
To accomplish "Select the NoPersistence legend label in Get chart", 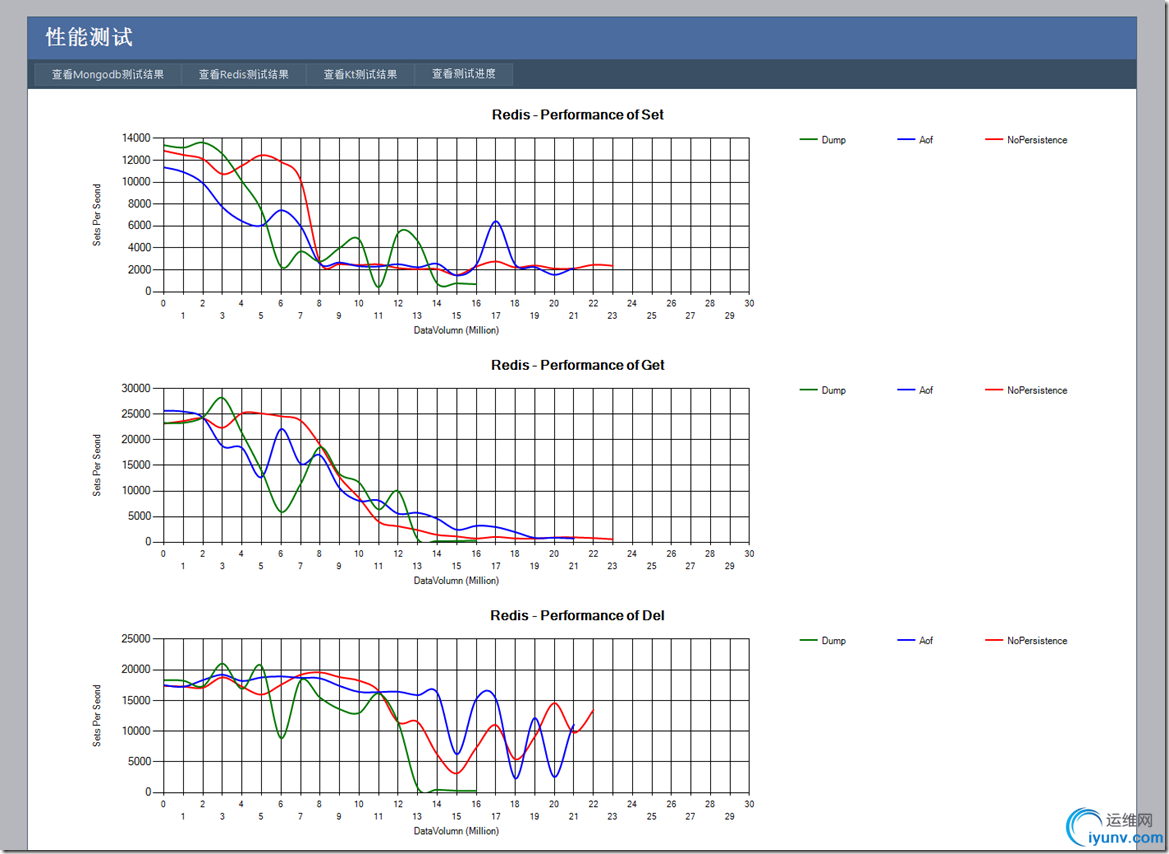I will click(x=1037, y=391).
